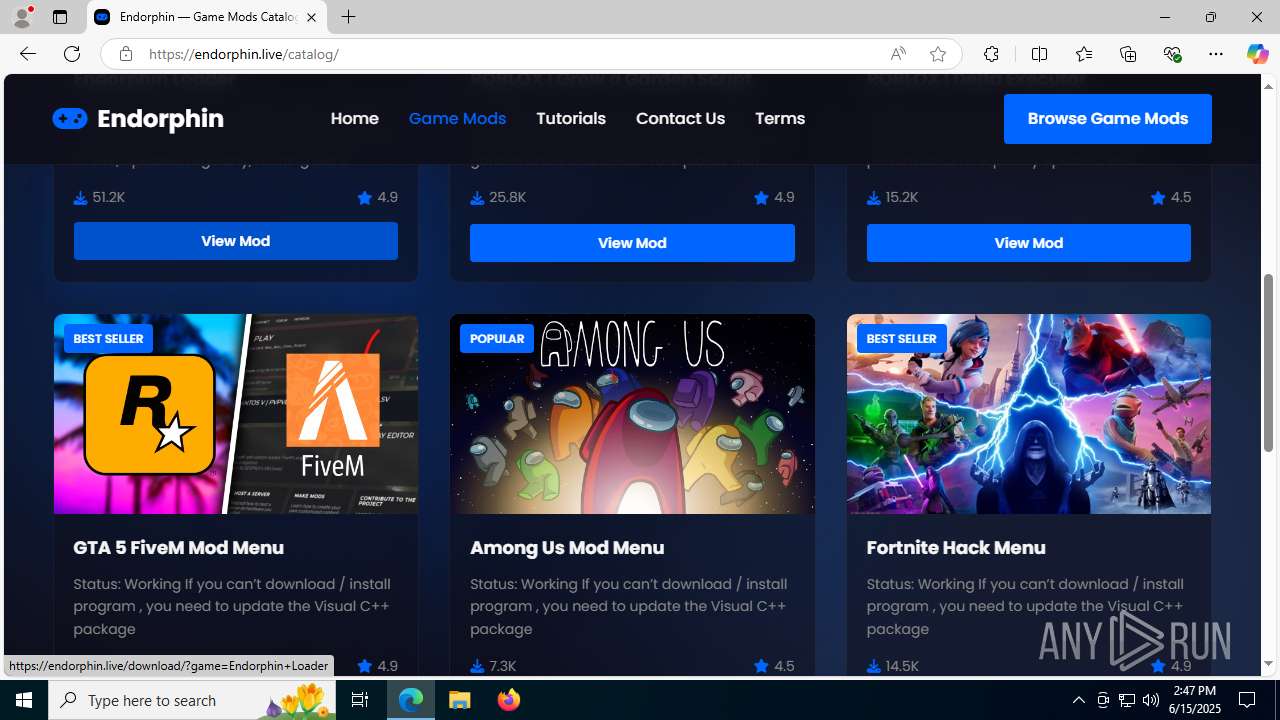Open the GTA 5 FiveM card image
The image size is (1280, 720).
pos(236,414)
